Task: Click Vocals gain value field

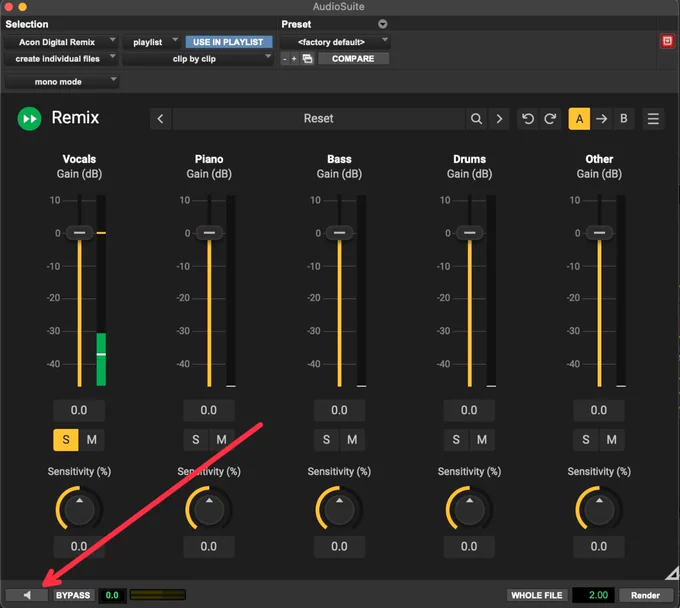Action: pyautogui.click(x=79, y=410)
